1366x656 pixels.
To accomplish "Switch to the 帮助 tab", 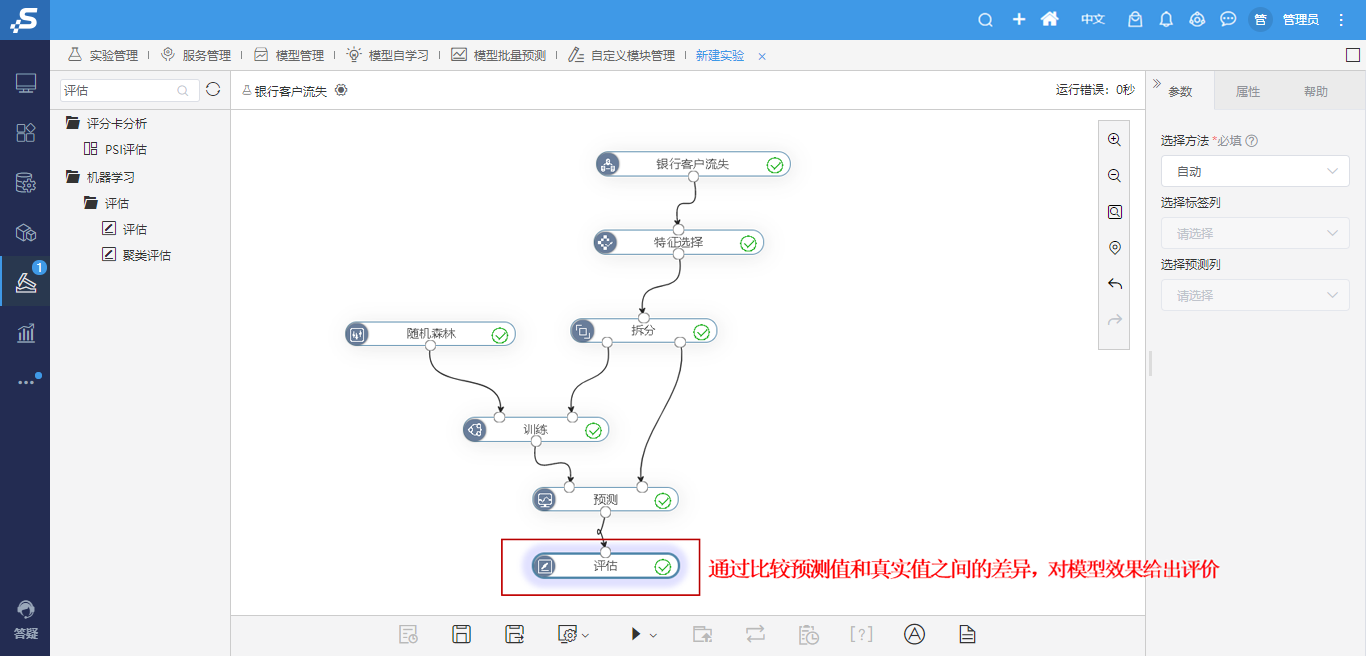I will click(x=1316, y=91).
